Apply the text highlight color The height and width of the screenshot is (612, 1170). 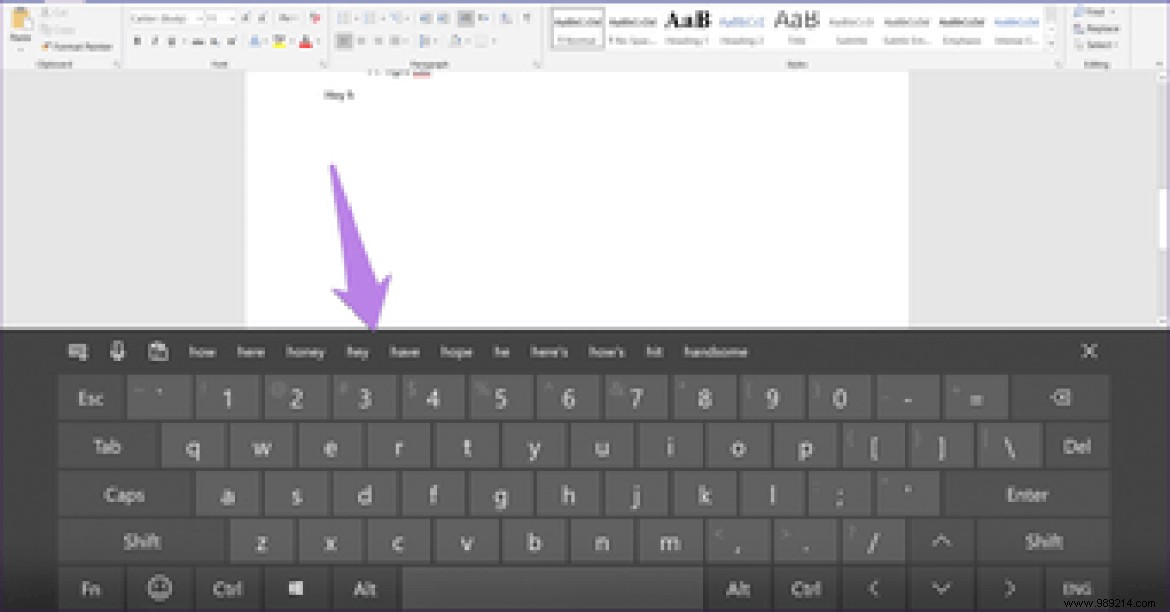[280, 41]
